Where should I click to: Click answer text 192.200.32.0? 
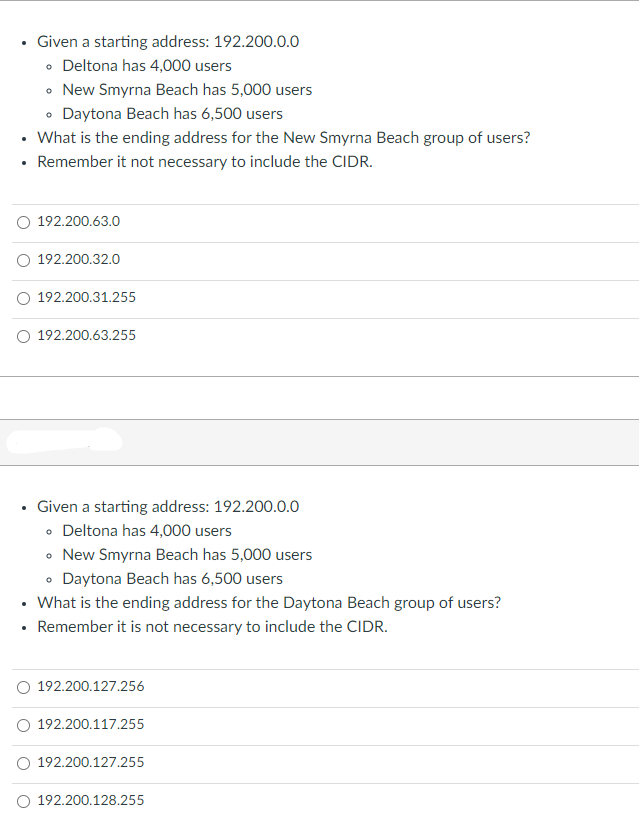(x=79, y=259)
